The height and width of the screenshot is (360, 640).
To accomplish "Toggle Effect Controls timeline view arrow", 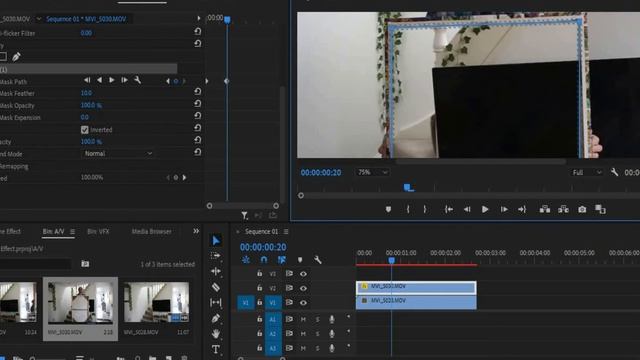I will coord(199,18).
